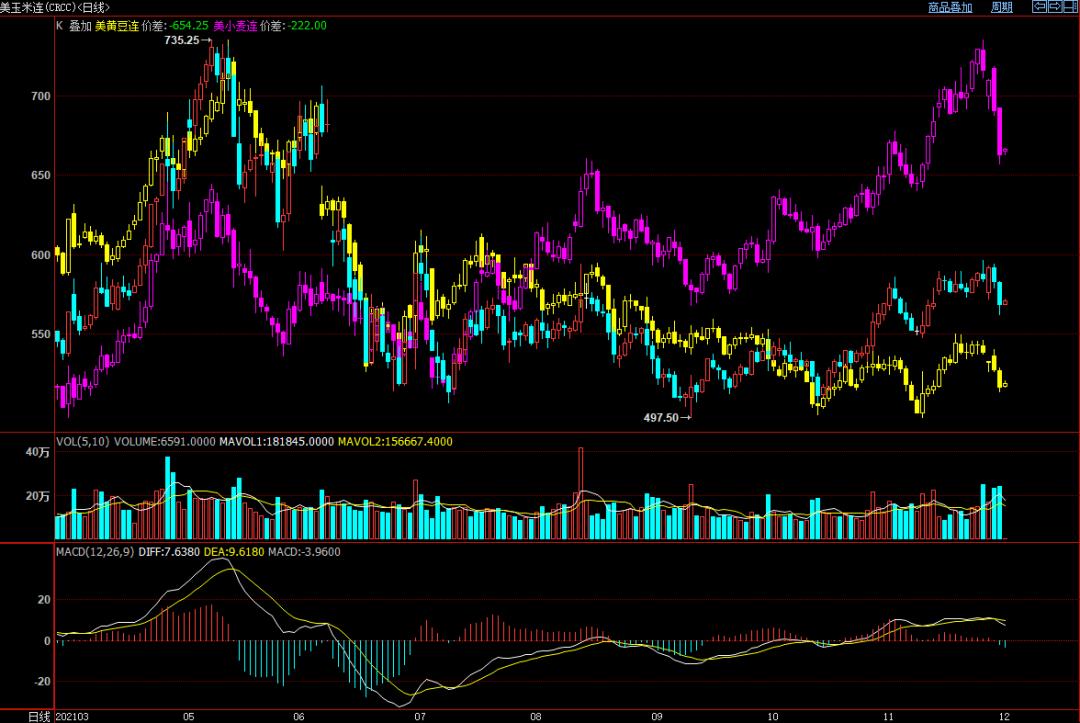The width and height of the screenshot is (1080, 723).
Task: Click the spread value -654.25
Action: (189, 25)
